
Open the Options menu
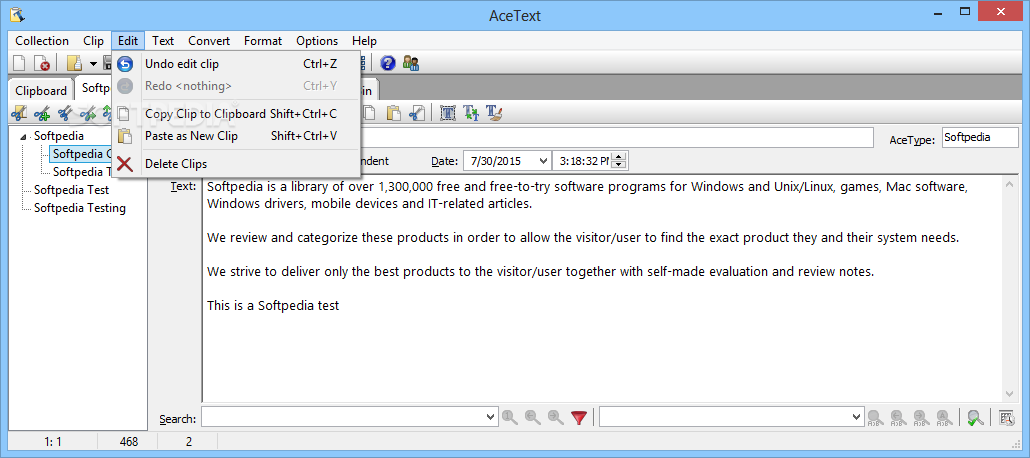317,41
